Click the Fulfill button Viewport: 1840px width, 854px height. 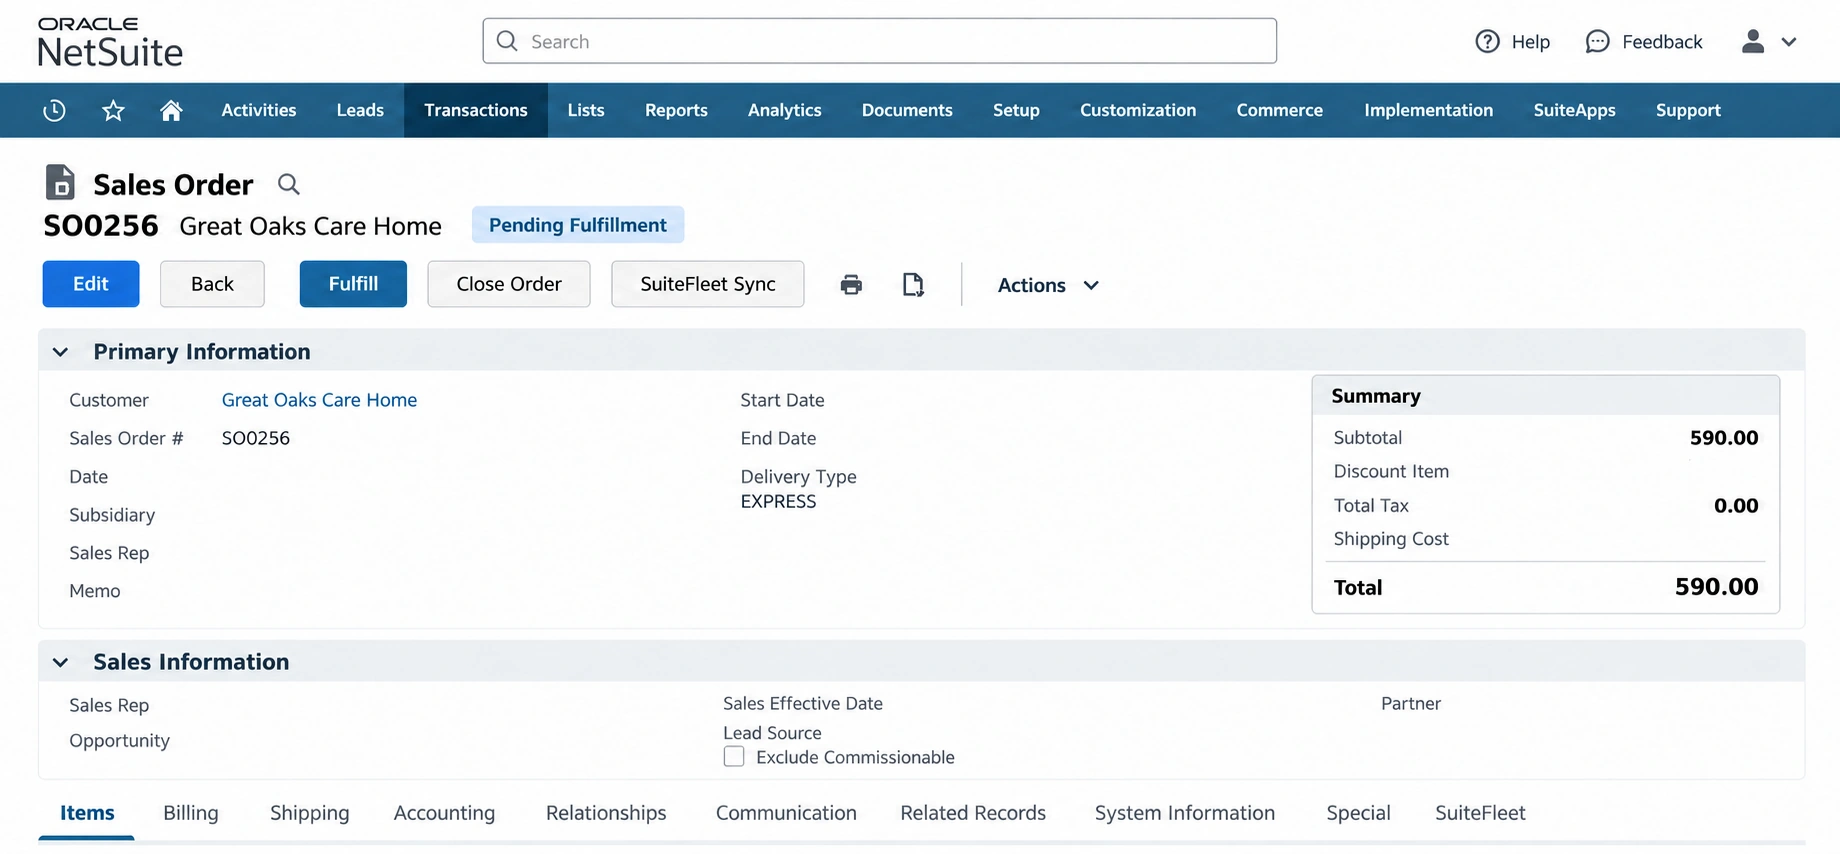coord(353,284)
